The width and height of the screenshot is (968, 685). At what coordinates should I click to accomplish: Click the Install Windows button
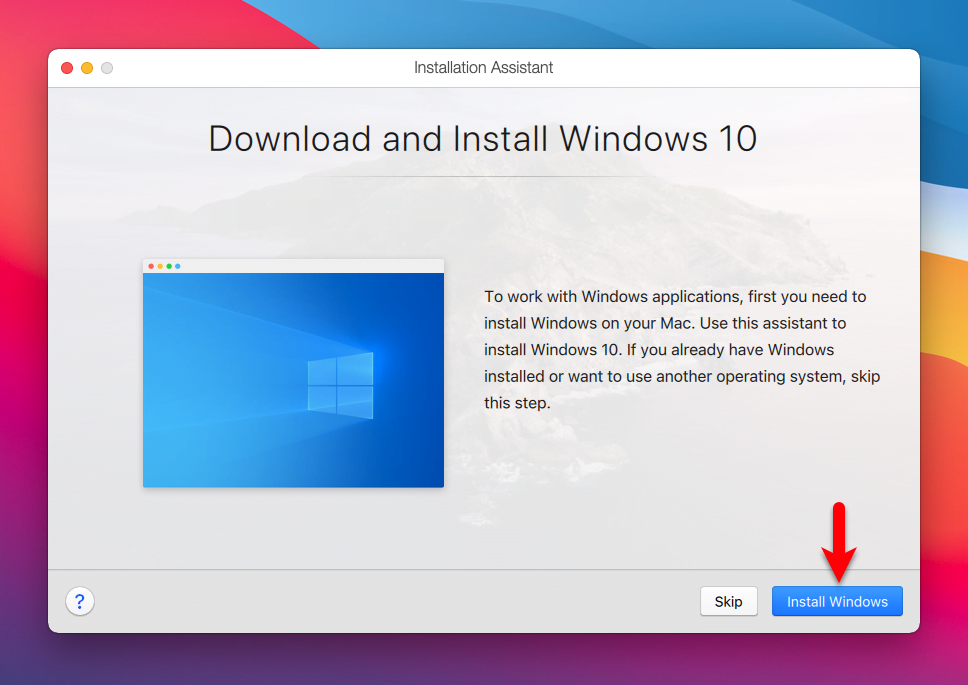(837, 601)
